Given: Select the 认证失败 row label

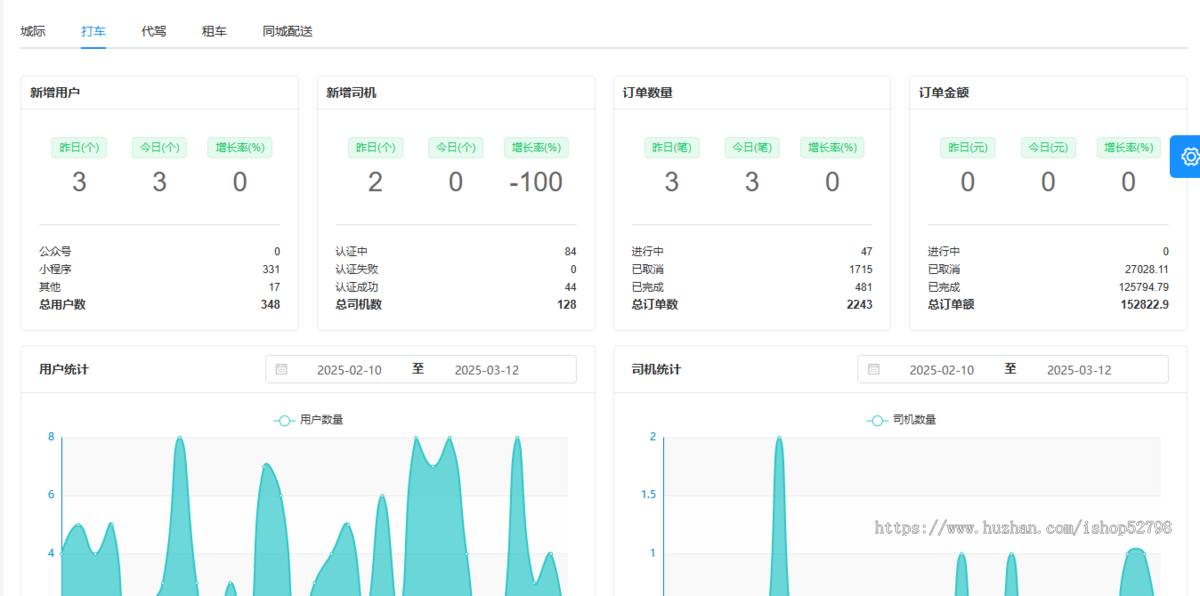Looking at the screenshot, I should point(357,269).
